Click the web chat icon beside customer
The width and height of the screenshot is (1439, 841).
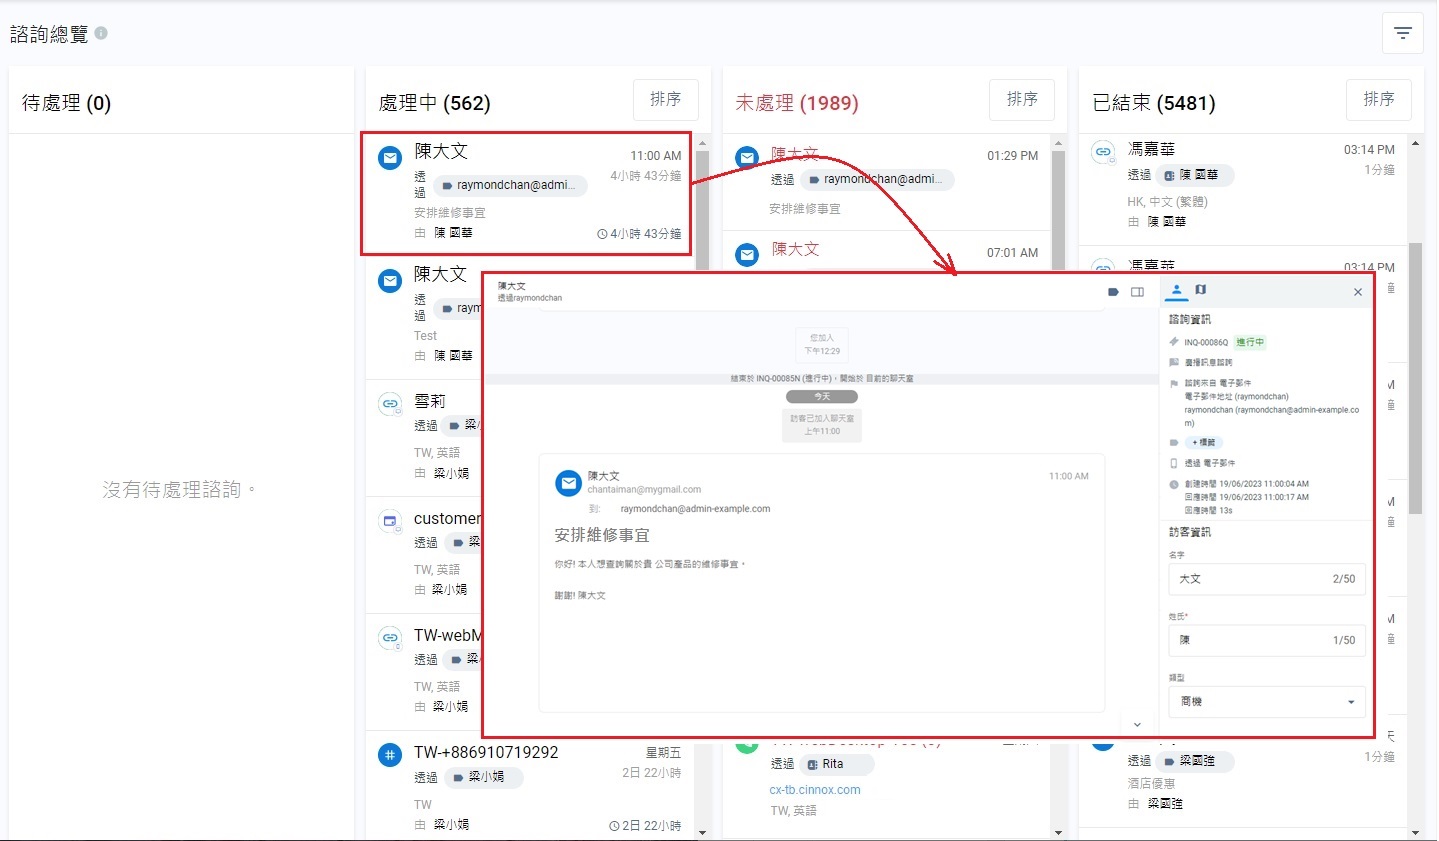pos(390,521)
